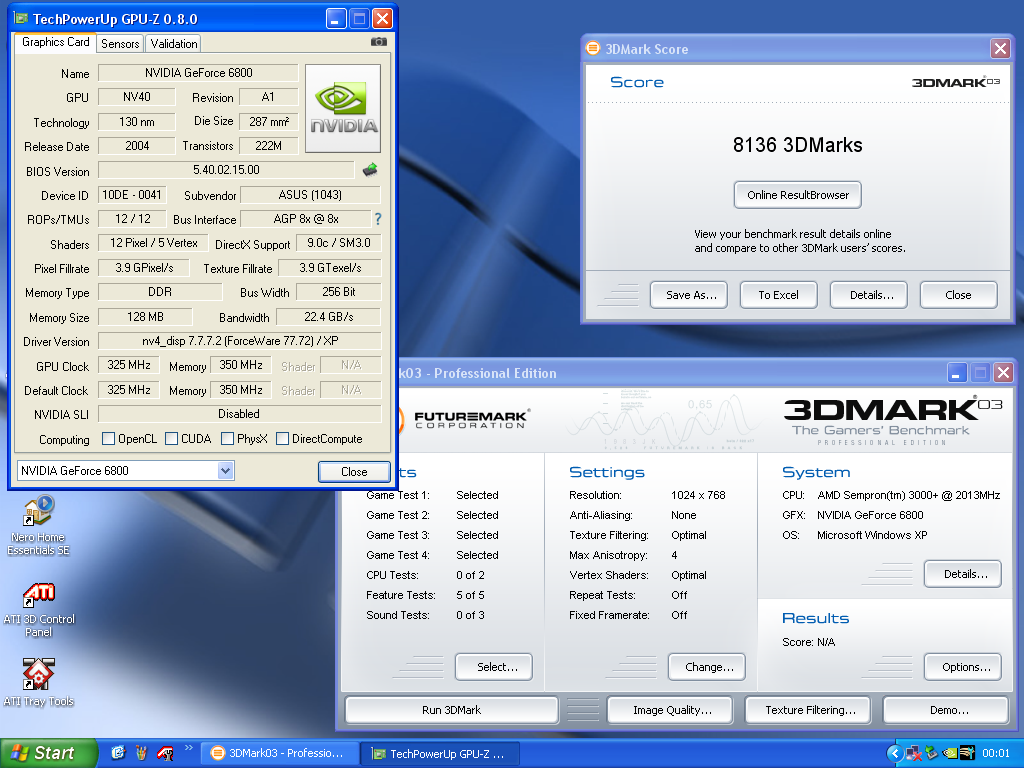Open Nero Home Essentials SE desktop icon
1024x768 pixels.
[x=38, y=526]
